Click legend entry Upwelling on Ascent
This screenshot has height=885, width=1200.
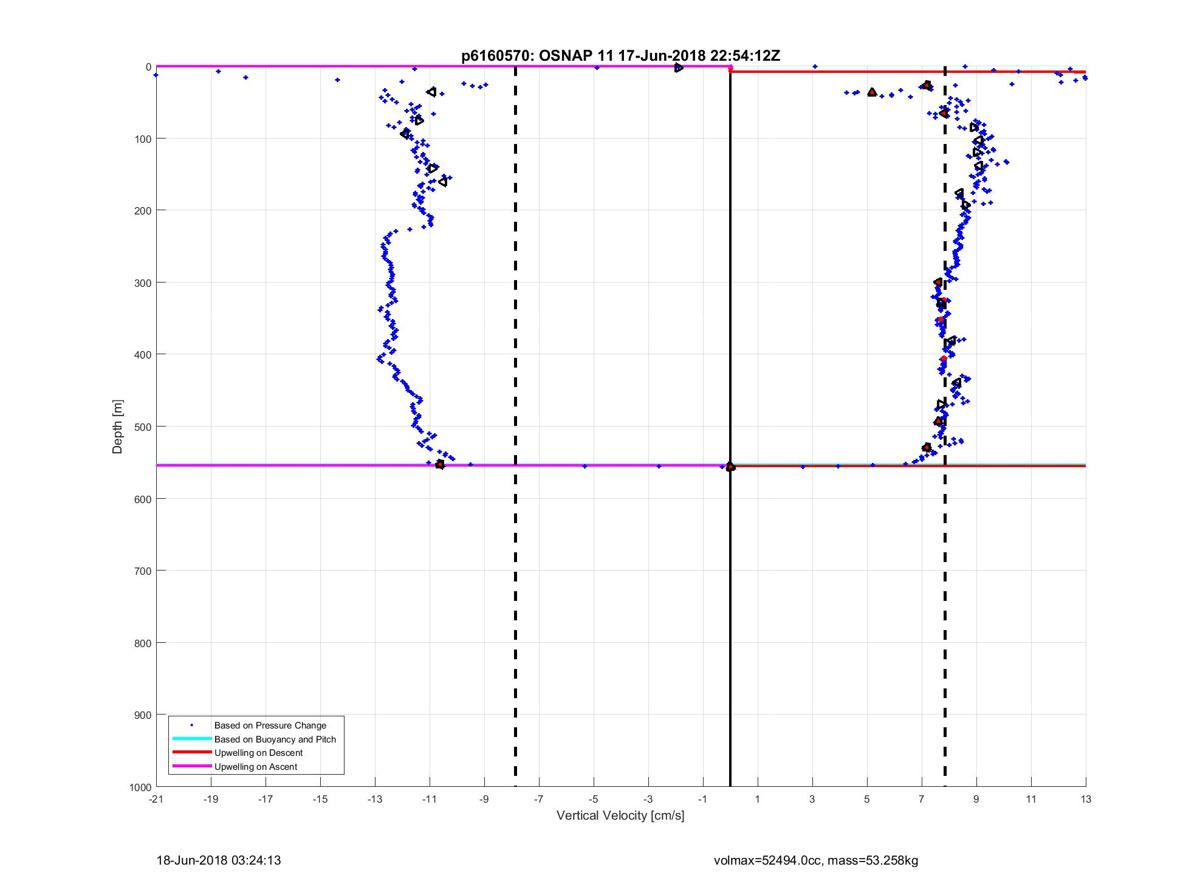pyautogui.click(x=256, y=767)
